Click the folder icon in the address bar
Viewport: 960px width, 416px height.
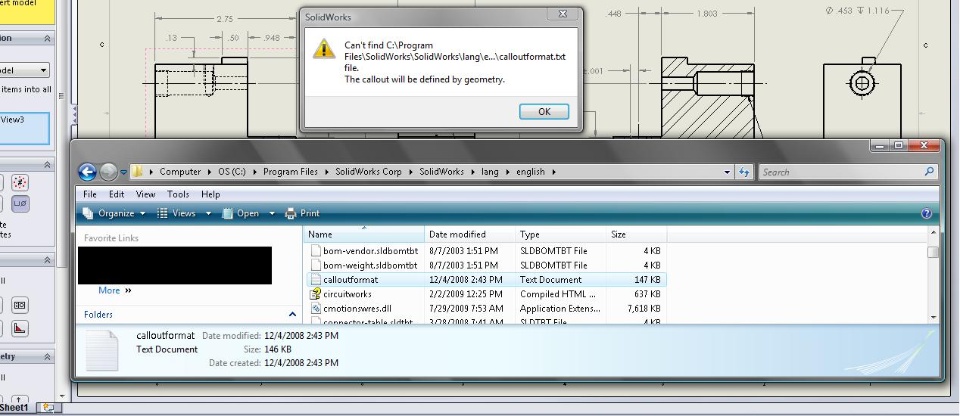click(x=138, y=172)
